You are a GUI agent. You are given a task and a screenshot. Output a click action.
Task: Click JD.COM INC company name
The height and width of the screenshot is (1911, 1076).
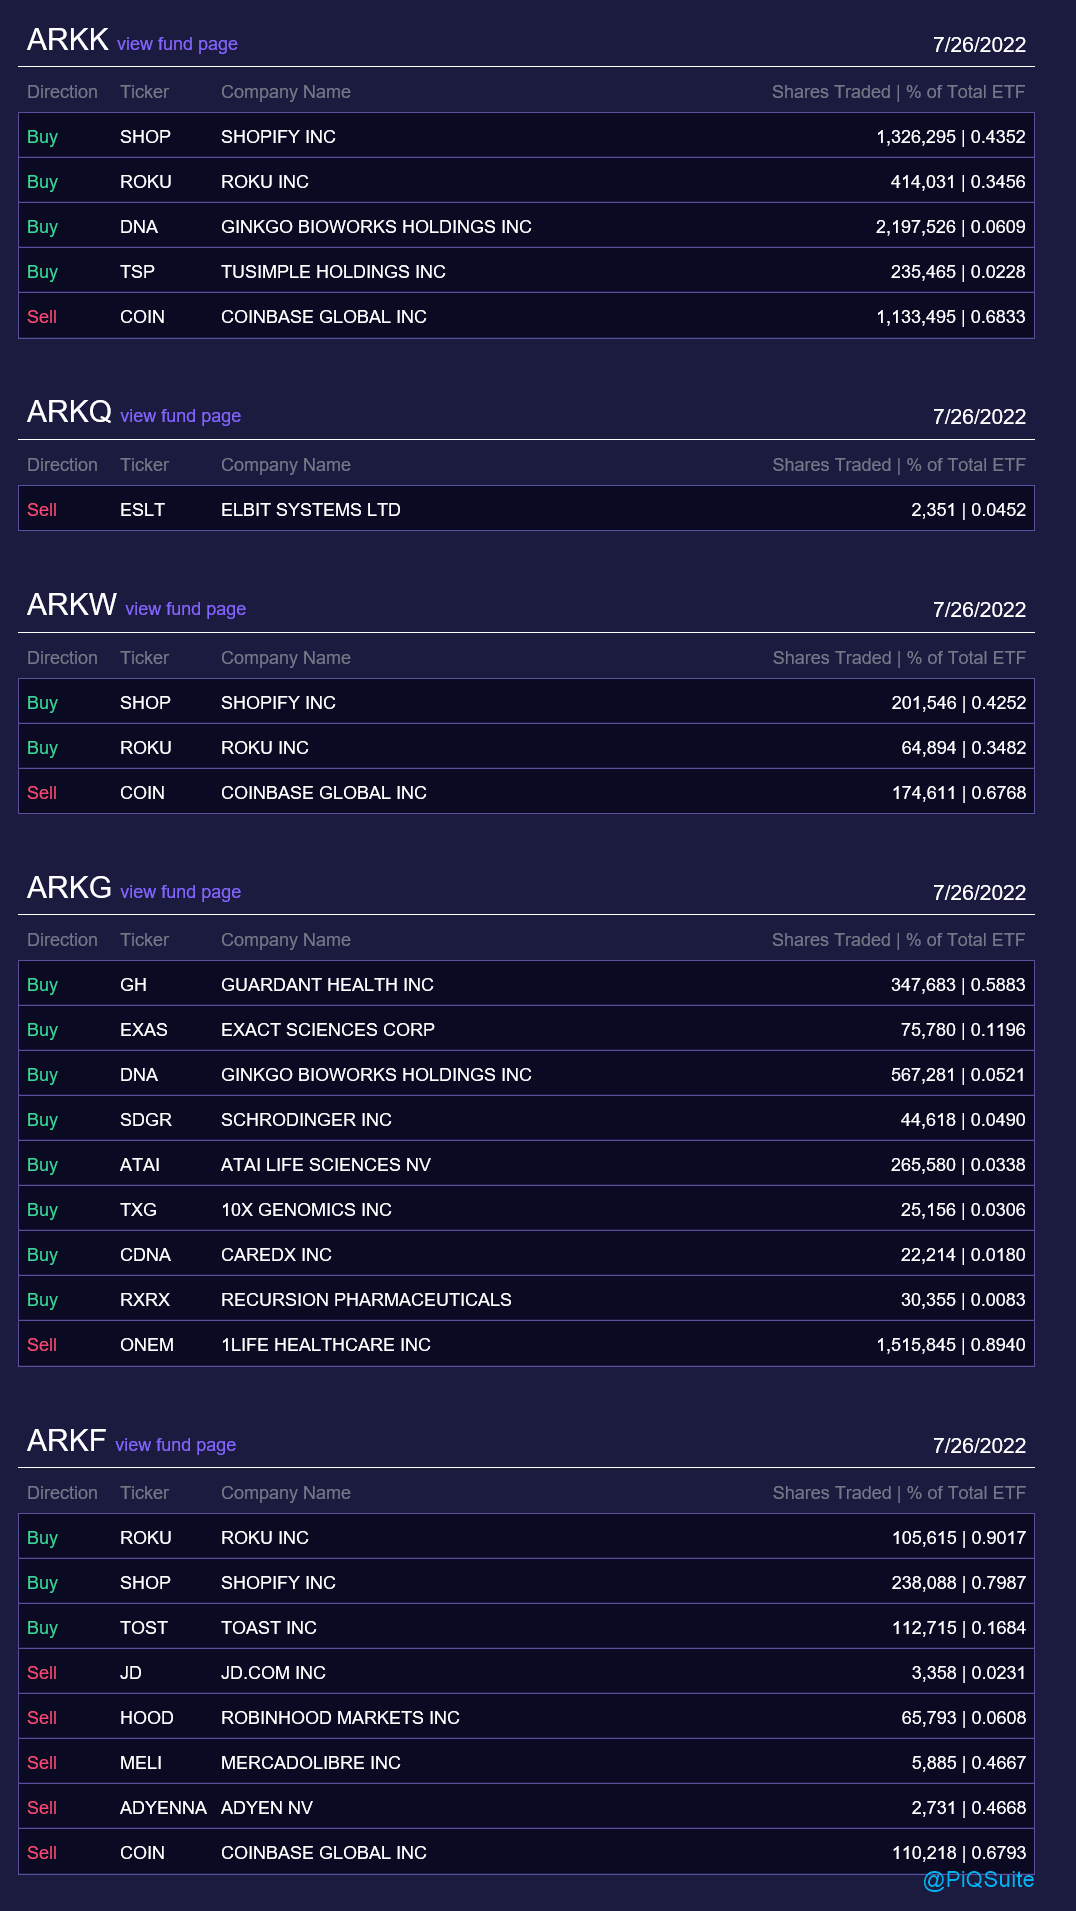click(x=273, y=1673)
